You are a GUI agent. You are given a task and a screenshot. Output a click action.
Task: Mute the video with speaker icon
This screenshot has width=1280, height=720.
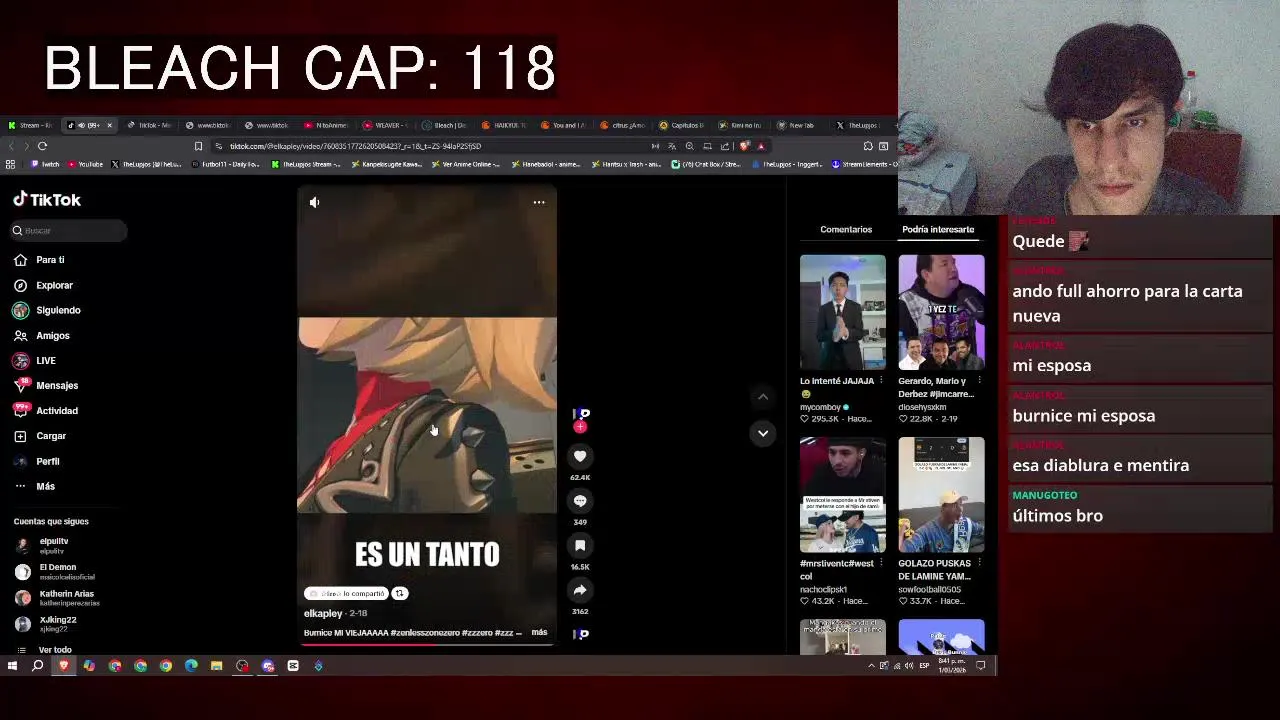[315, 203]
